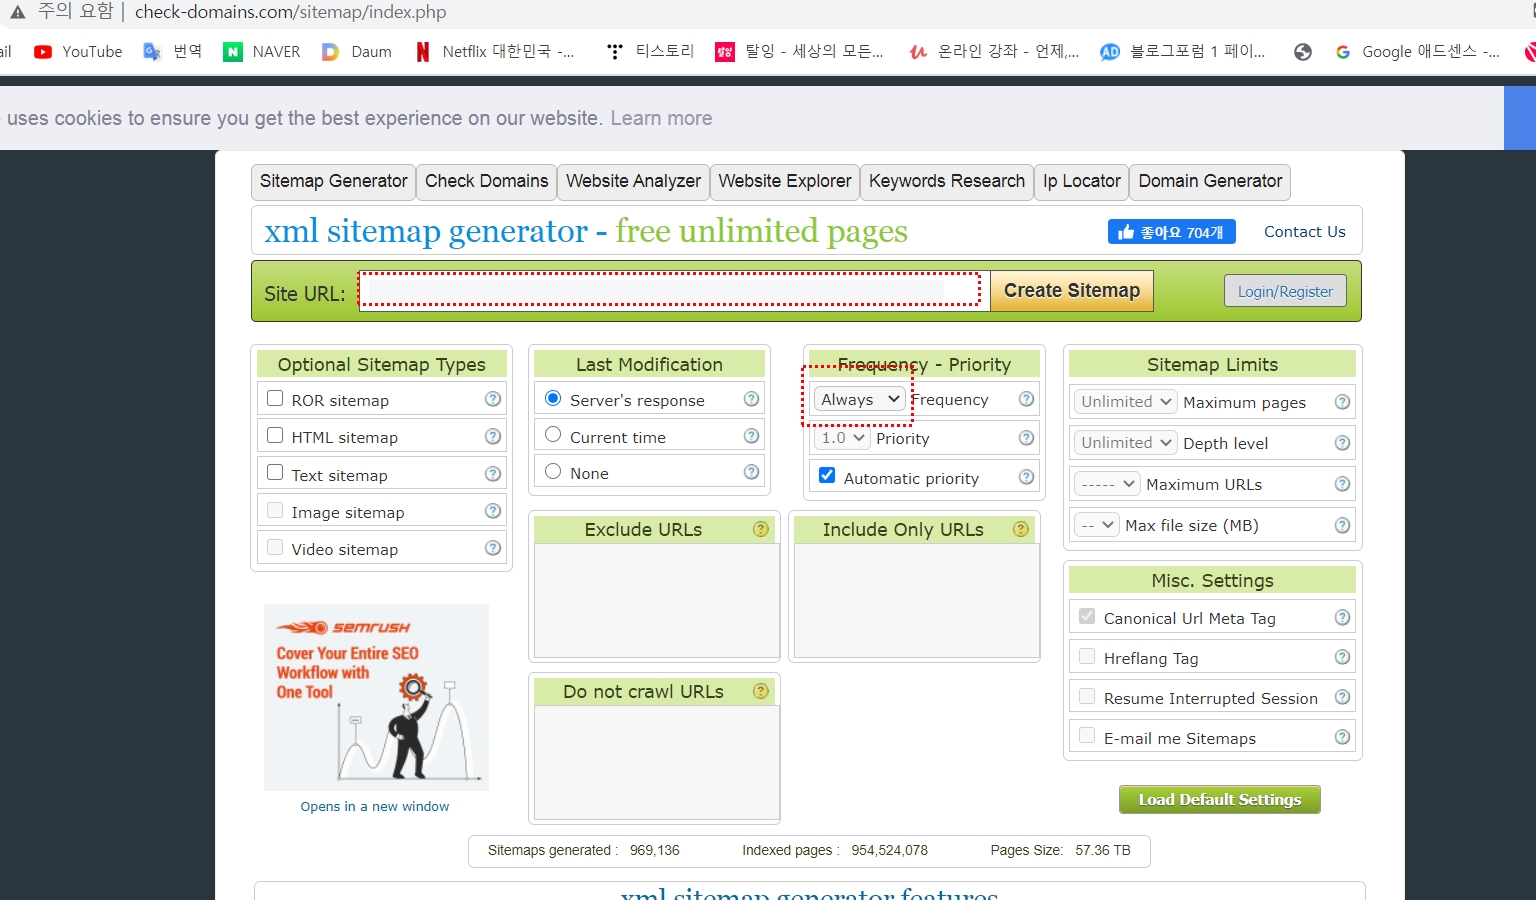Open the Exclude URLs help icon

coord(761,529)
